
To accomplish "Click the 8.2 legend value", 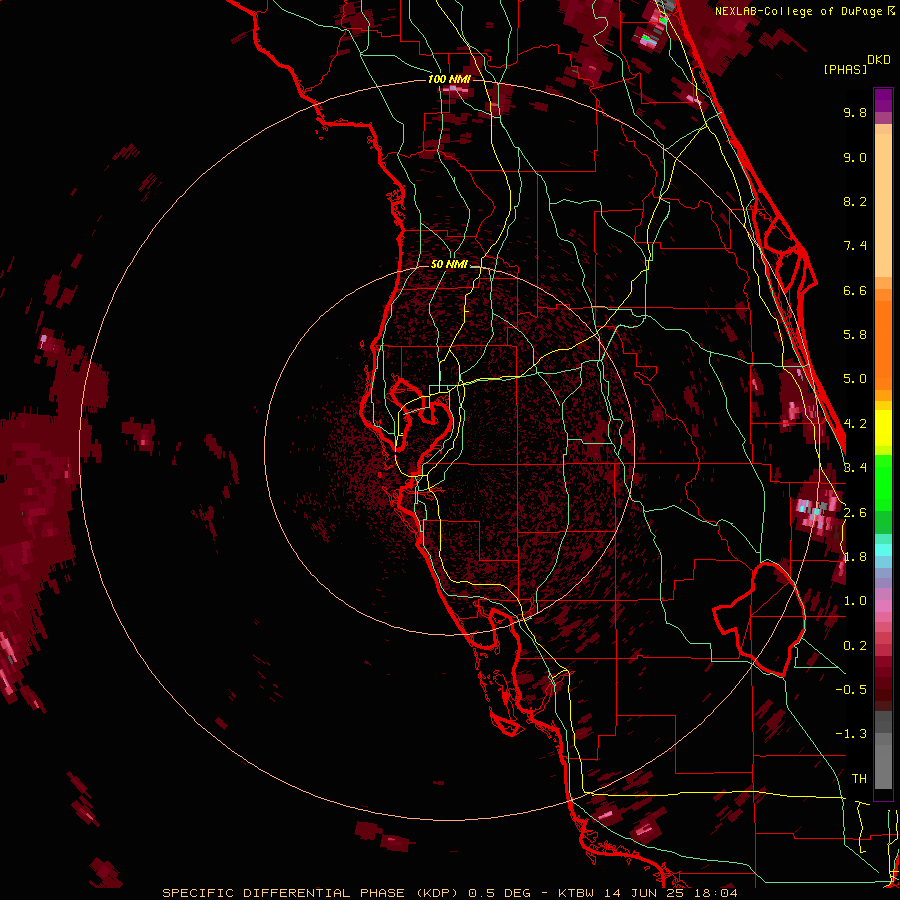I will coord(855,201).
